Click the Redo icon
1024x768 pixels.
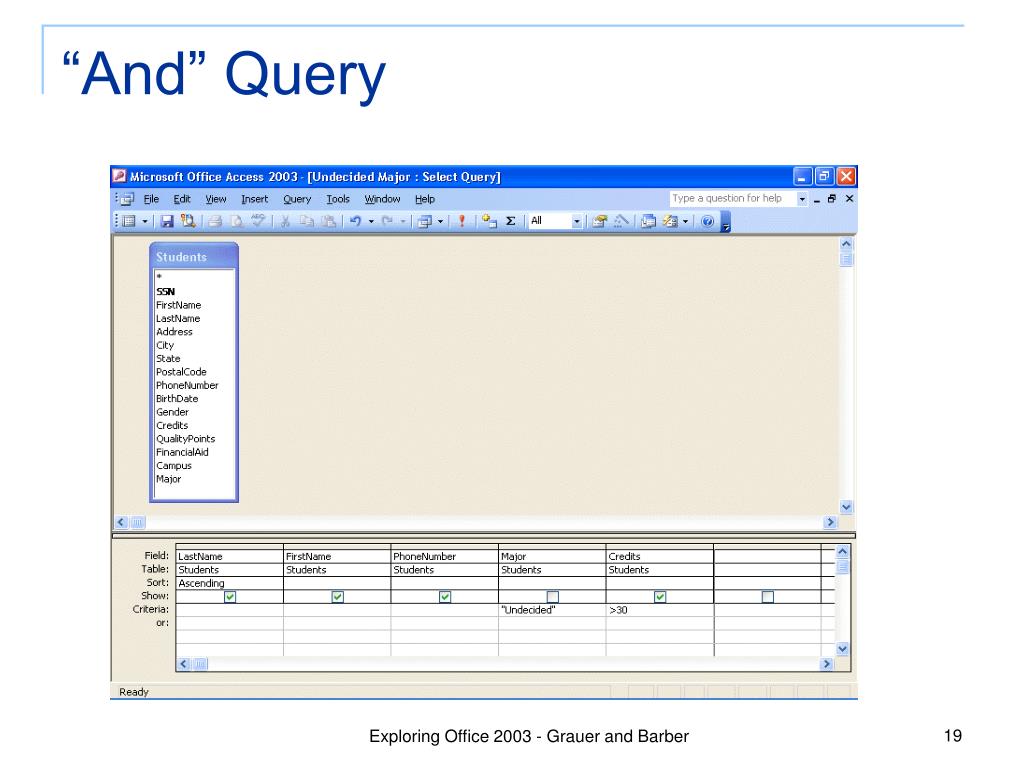click(387, 221)
